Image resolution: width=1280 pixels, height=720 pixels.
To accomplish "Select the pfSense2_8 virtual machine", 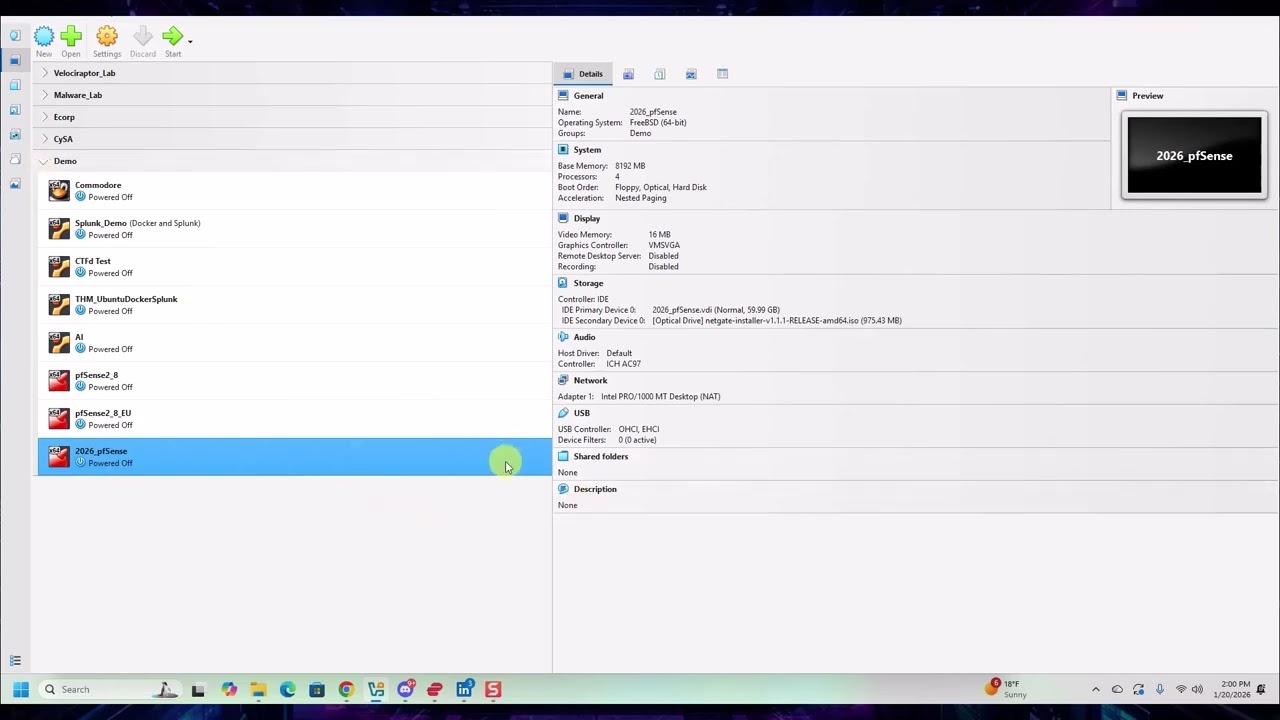I will (x=295, y=381).
